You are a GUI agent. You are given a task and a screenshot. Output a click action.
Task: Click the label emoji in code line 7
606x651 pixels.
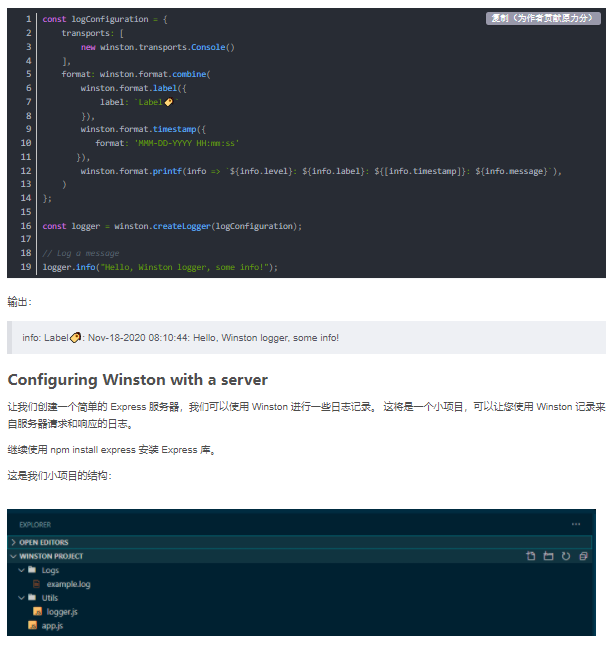click(169, 102)
